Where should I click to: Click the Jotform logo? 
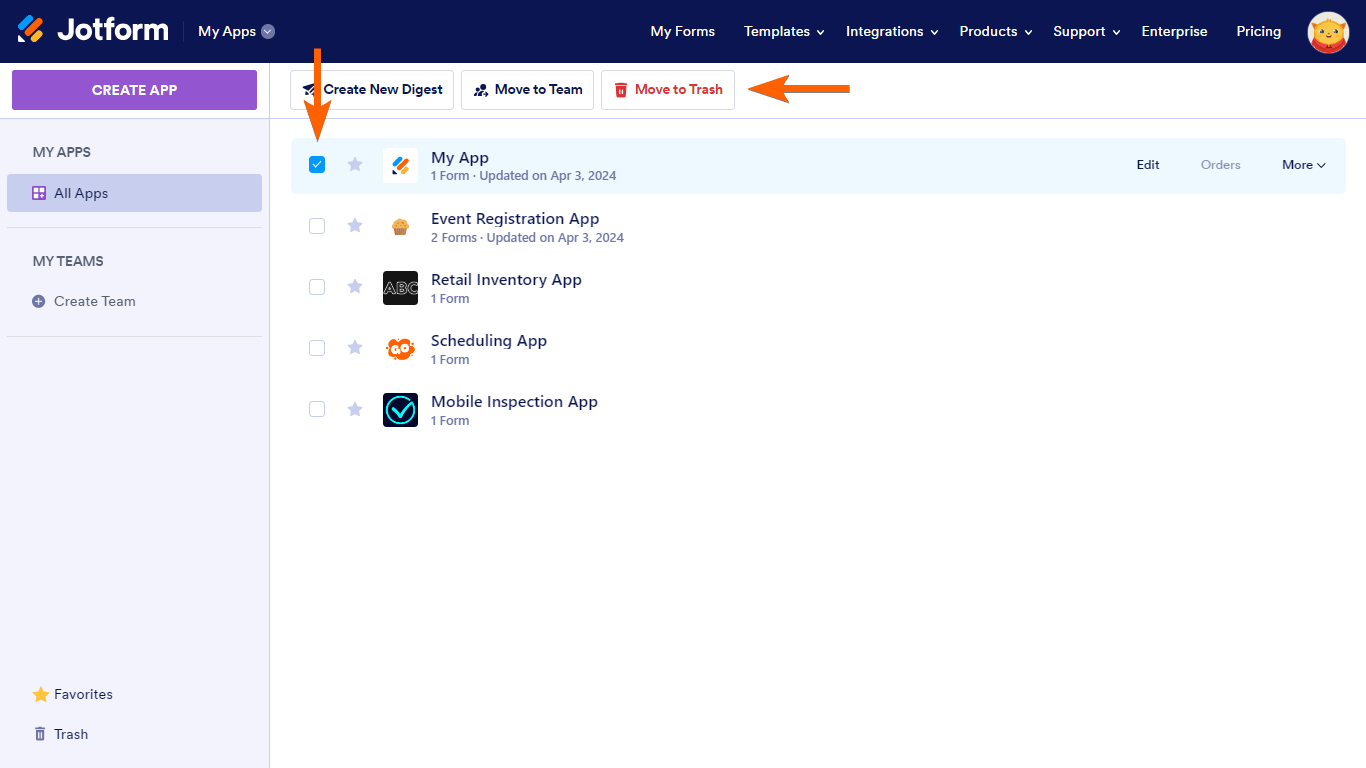pos(93,30)
